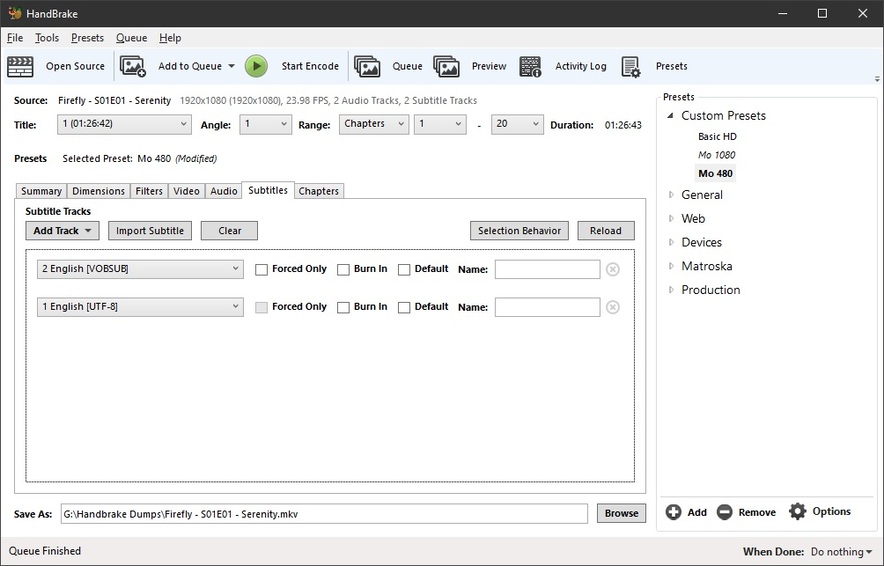Image resolution: width=884 pixels, height=566 pixels.
Task: Open the Activity Log icon
Action: coord(530,67)
